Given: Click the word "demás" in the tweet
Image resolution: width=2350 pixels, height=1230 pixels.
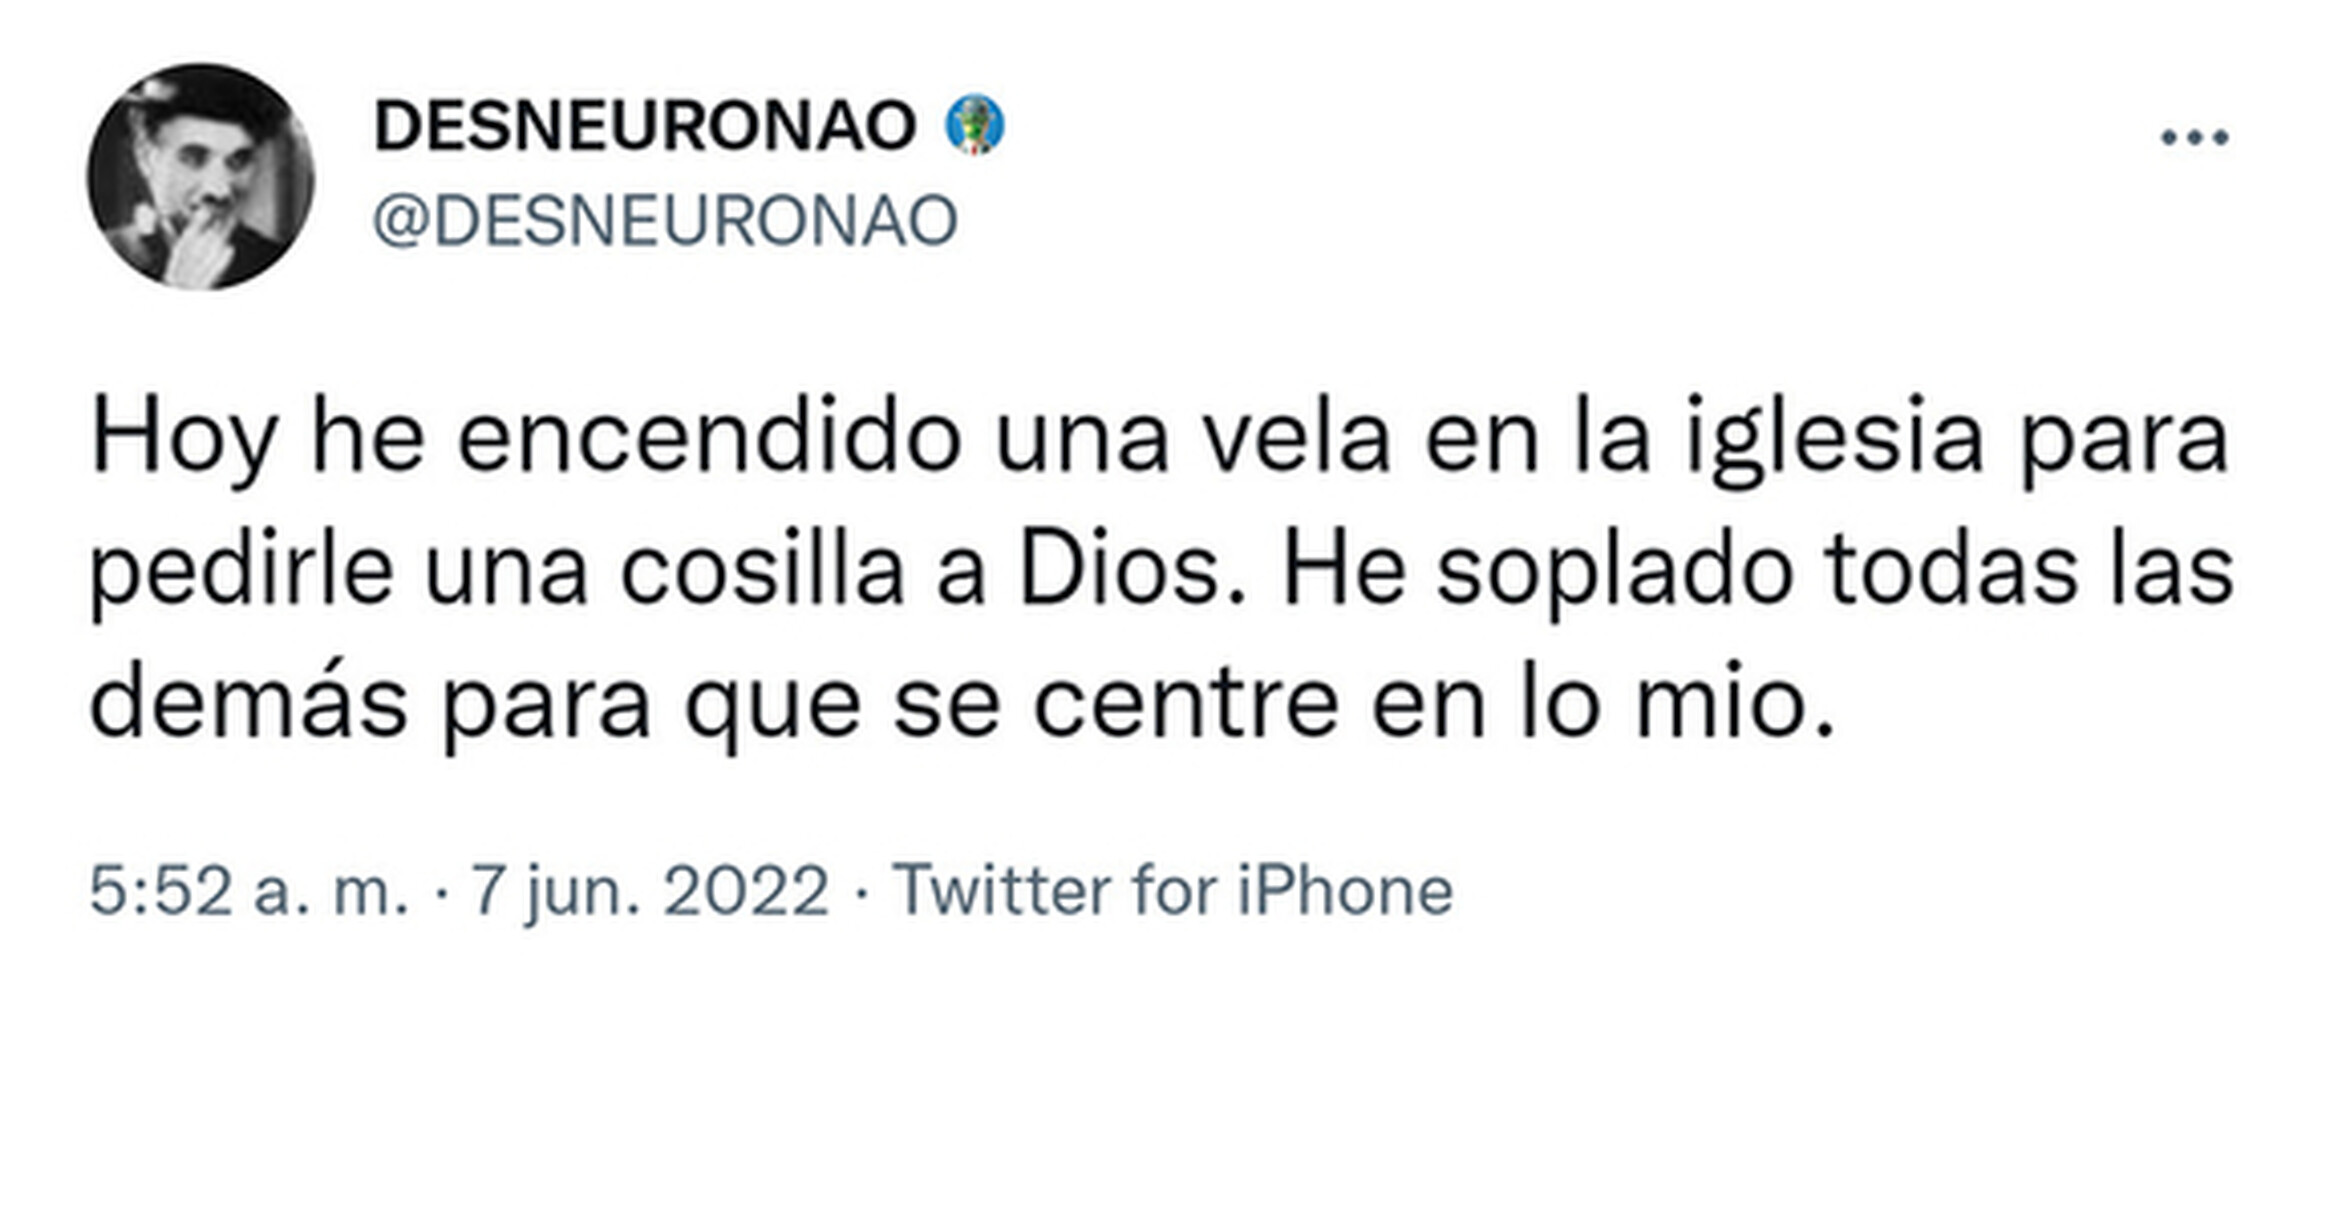Looking at the screenshot, I should [x=249, y=705].
